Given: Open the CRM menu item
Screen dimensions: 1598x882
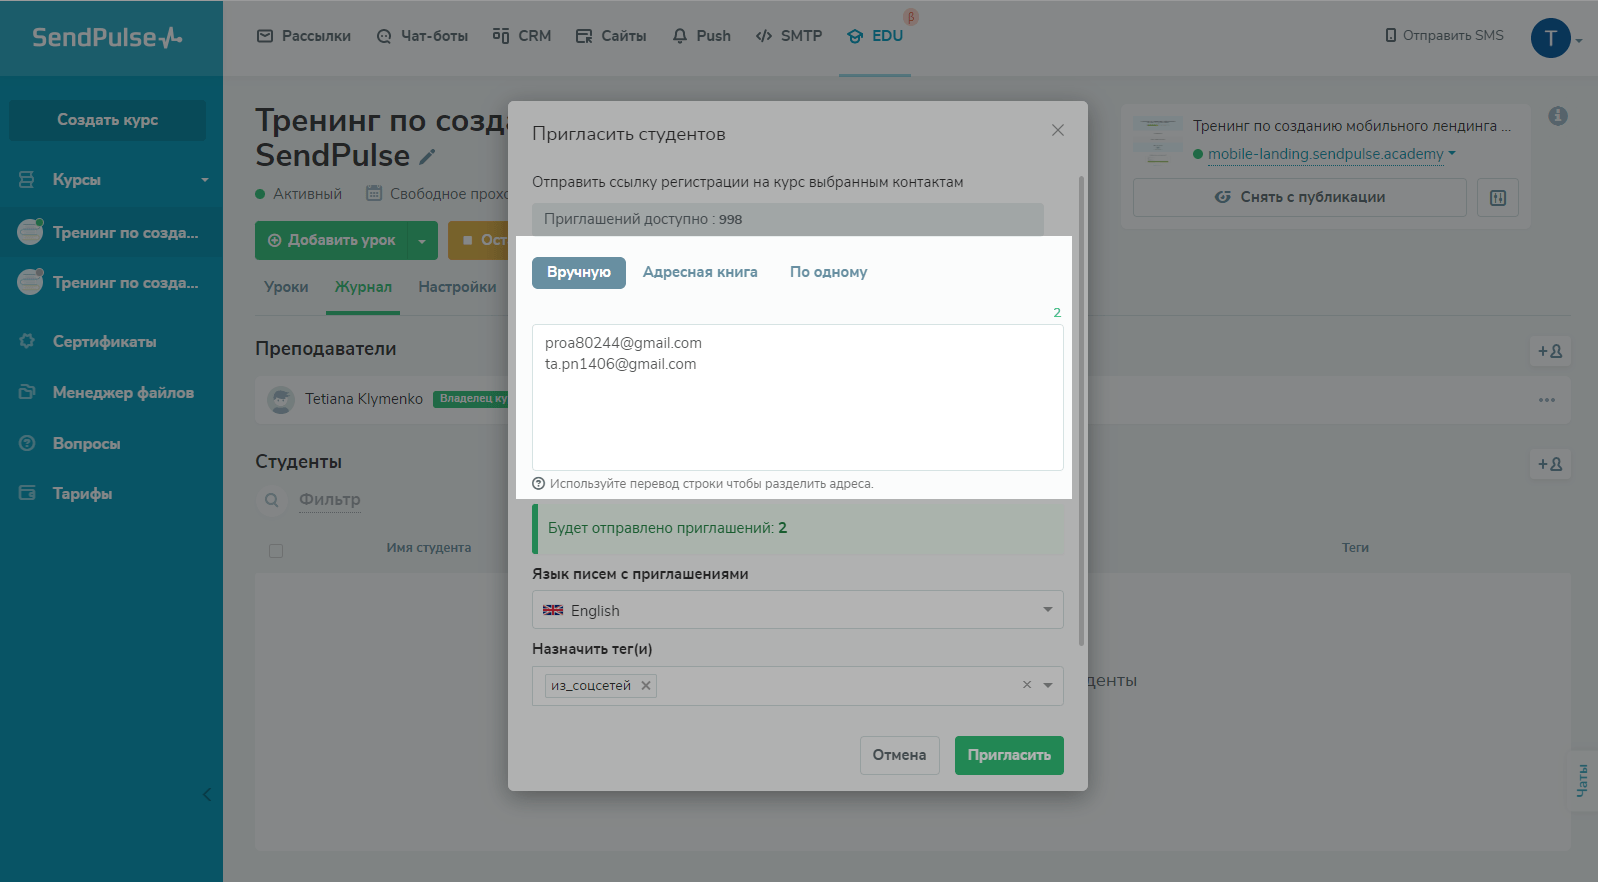Looking at the screenshot, I should point(522,36).
